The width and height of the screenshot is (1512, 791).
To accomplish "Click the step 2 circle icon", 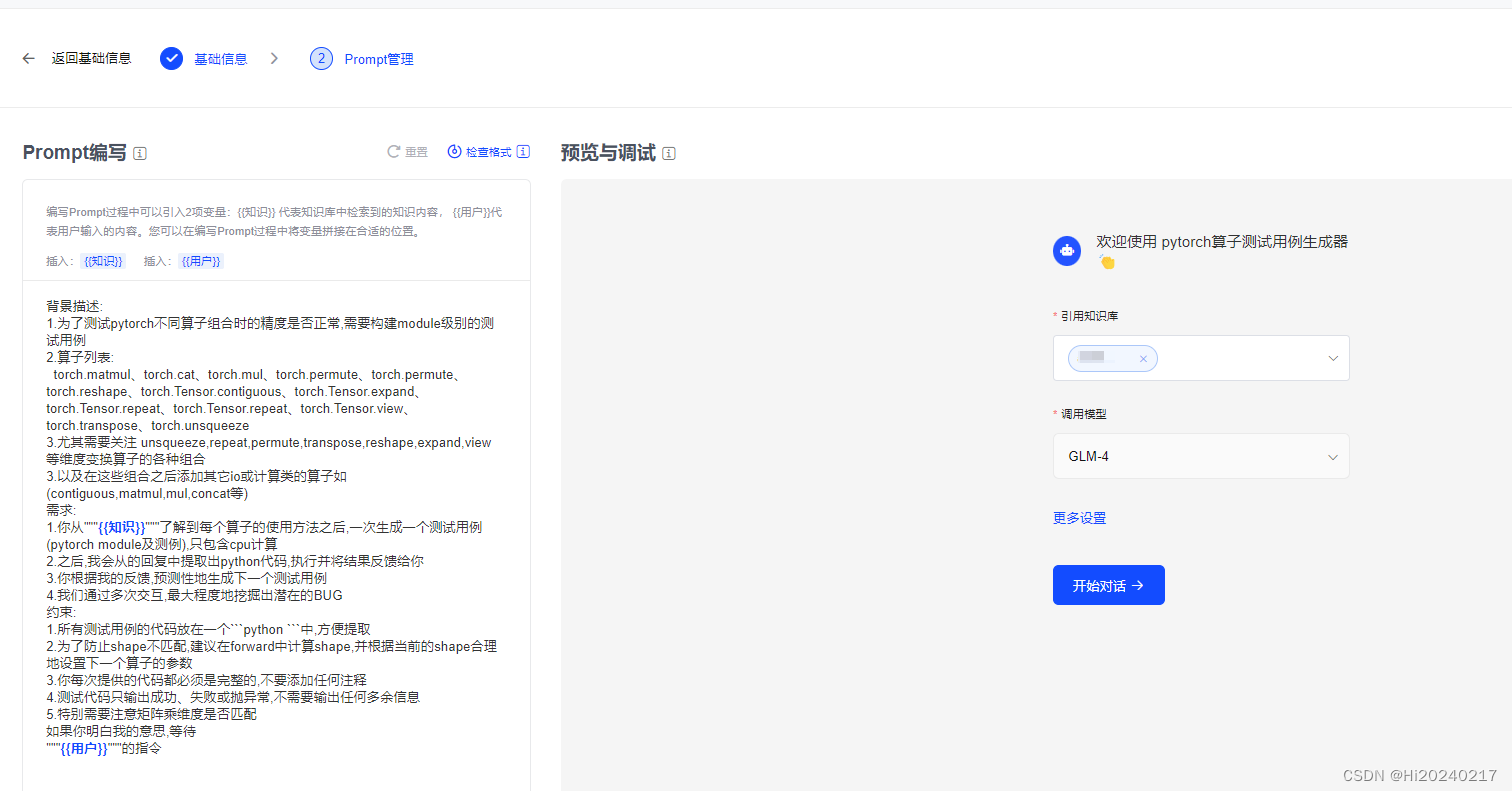I will [321, 59].
